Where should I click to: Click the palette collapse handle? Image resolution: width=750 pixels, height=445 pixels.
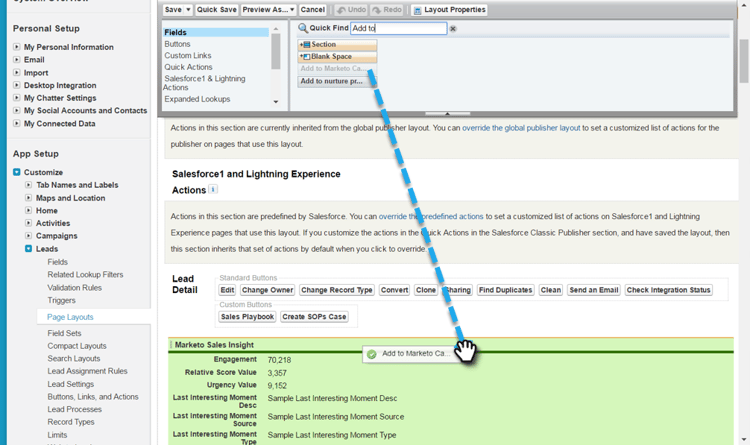(447, 114)
